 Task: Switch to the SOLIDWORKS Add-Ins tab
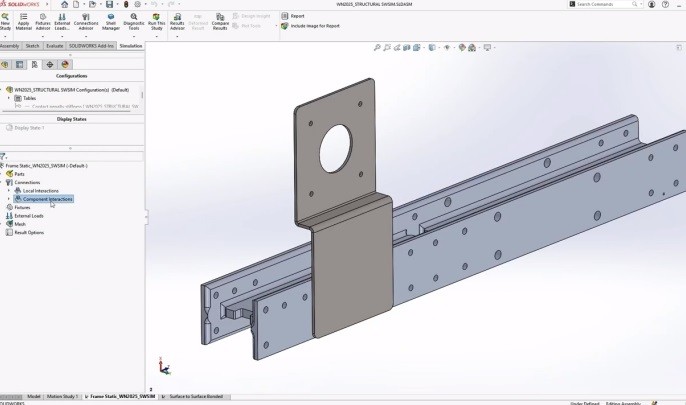pyautogui.click(x=91, y=46)
